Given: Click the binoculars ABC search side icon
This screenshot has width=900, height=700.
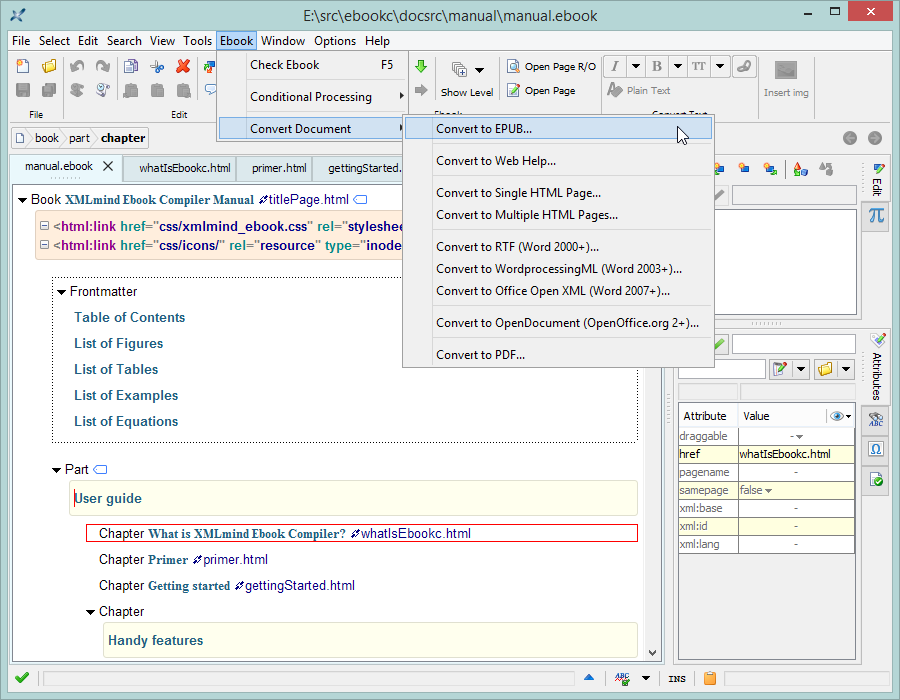Looking at the screenshot, I should [876, 419].
